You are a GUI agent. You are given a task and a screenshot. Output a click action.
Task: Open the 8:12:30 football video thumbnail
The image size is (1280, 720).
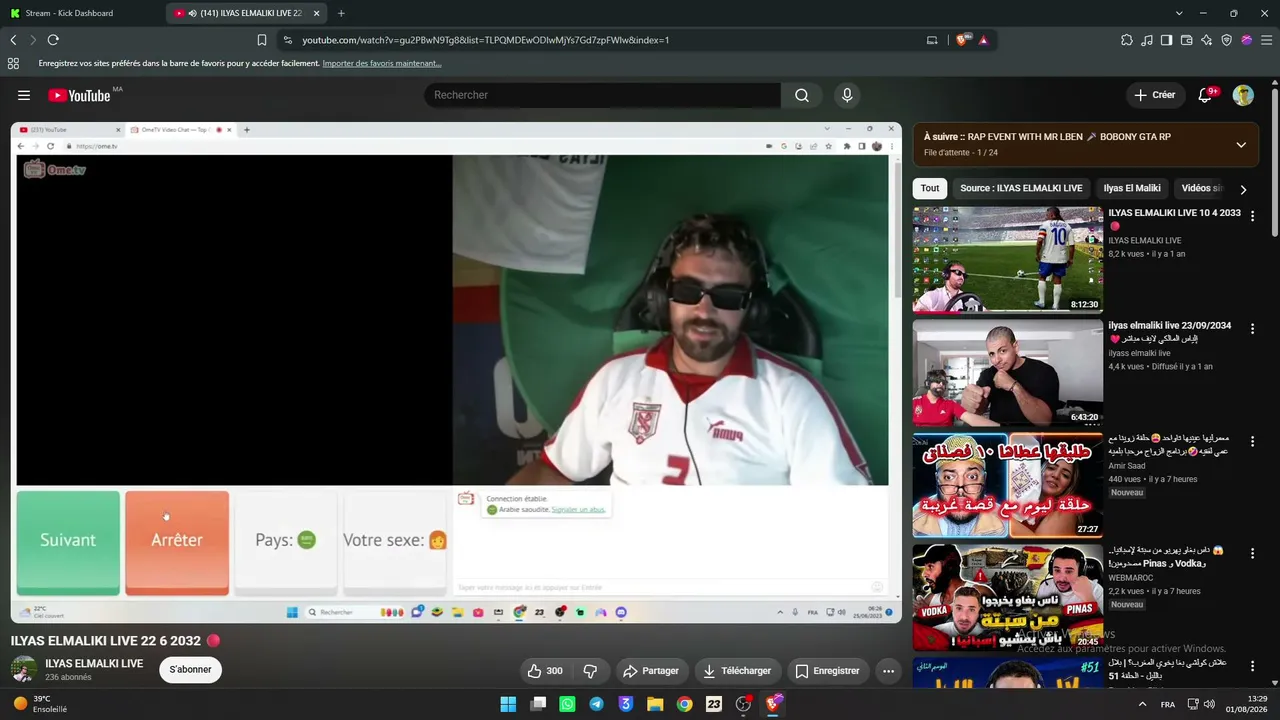pyautogui.click(x=1008, y=260)
